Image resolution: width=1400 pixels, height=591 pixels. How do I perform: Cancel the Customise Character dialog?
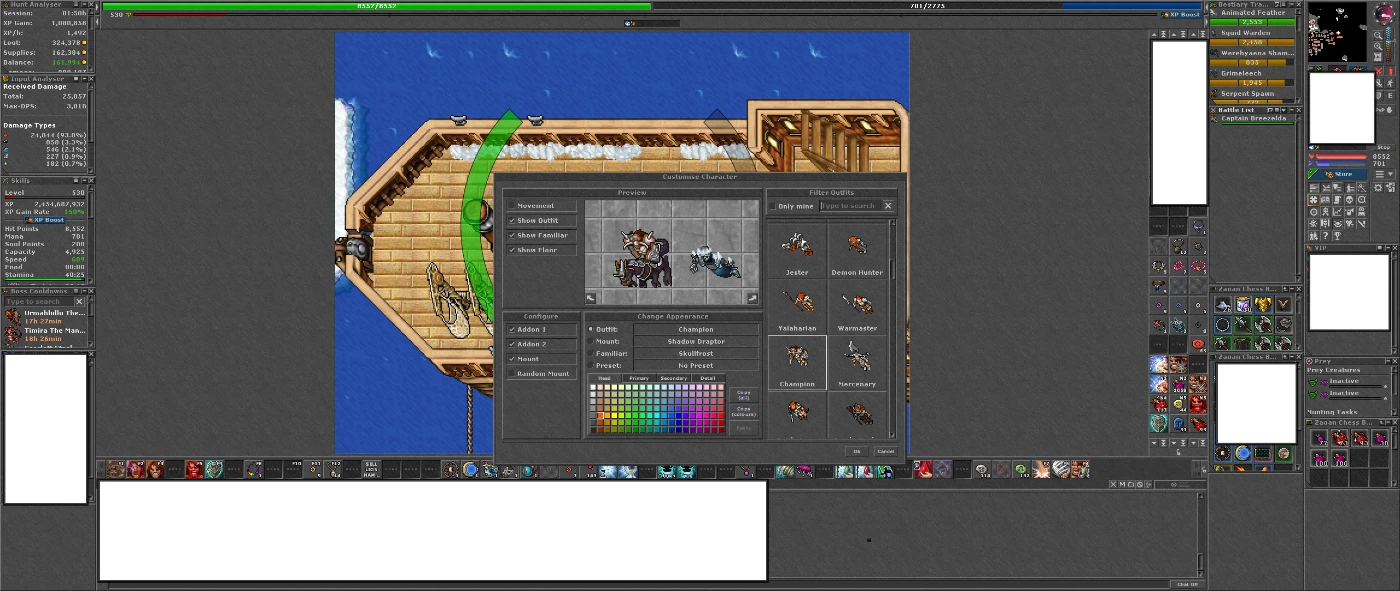[x=885, y=451]
